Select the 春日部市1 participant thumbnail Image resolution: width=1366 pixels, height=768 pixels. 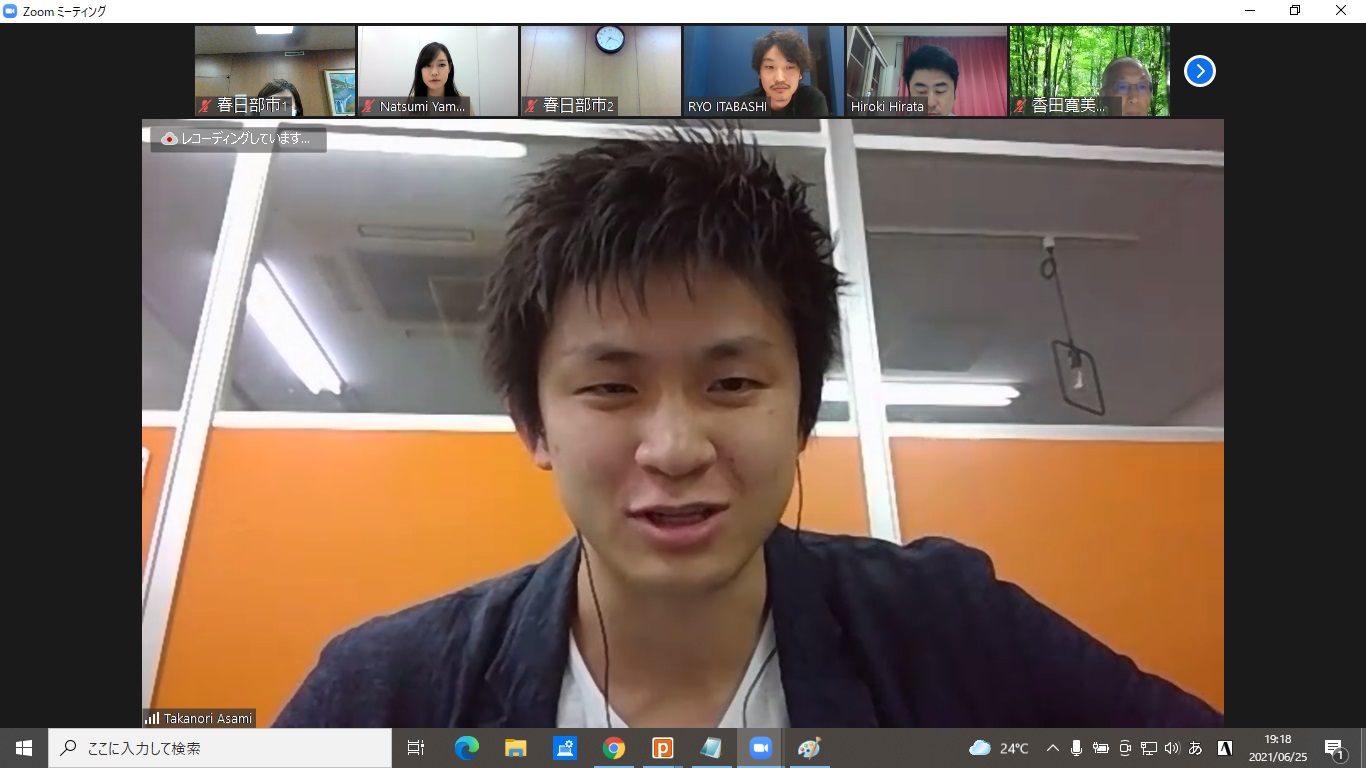click(x=275, y=71)
